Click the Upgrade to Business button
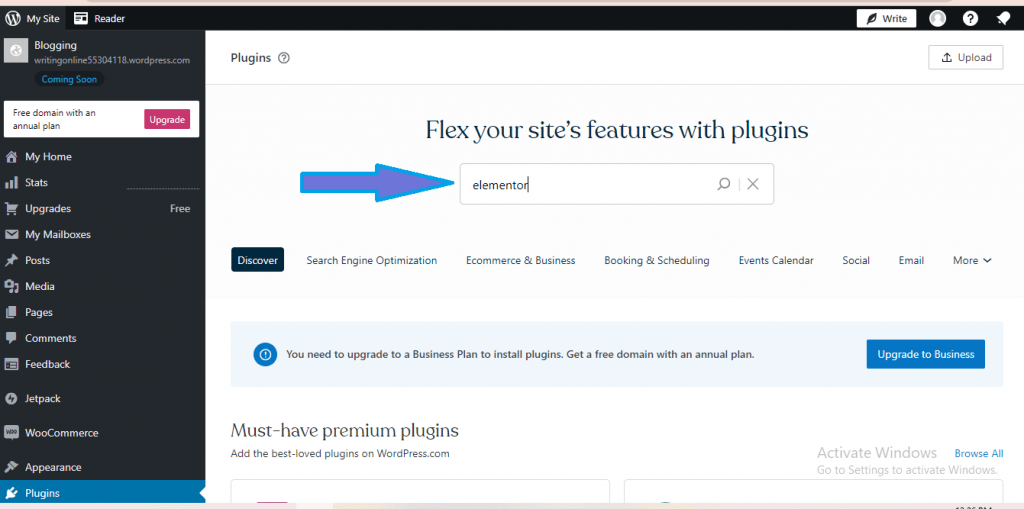Image resolution: width=1024 pixels, height=509 pixels. coord(925,354)
